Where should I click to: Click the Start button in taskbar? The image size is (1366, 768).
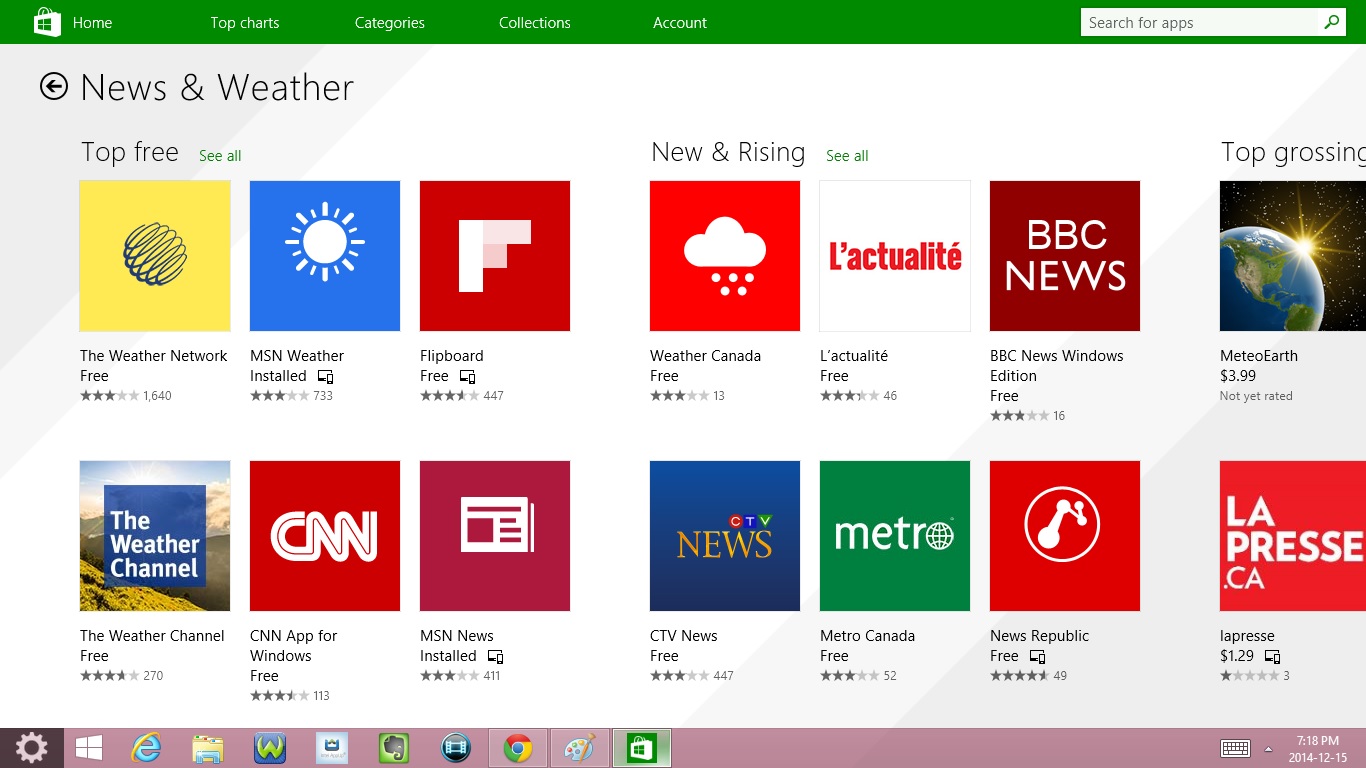pos(88,748)
